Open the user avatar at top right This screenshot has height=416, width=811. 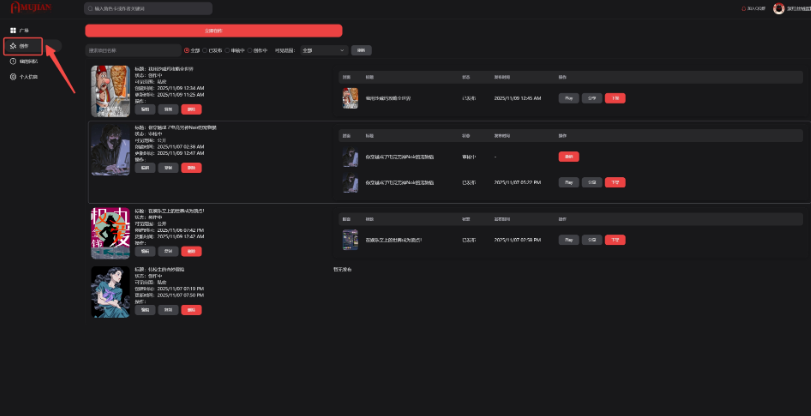[777, 8]
